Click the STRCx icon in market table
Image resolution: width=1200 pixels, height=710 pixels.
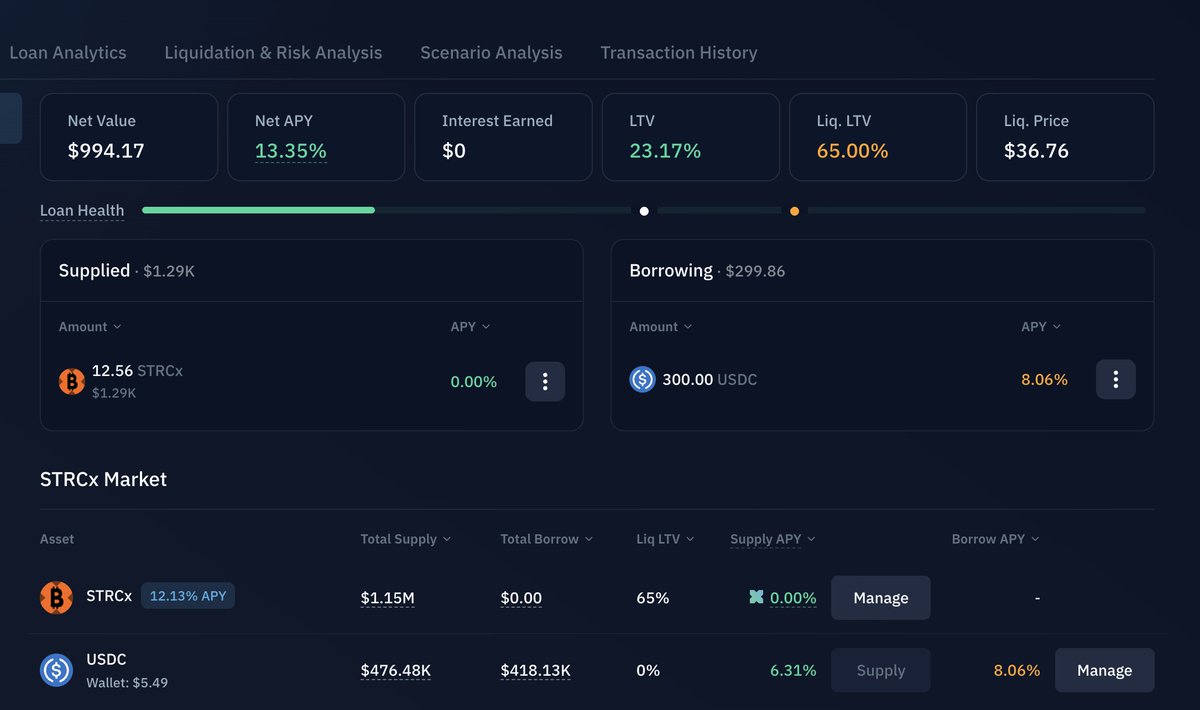tap(57, 597)
